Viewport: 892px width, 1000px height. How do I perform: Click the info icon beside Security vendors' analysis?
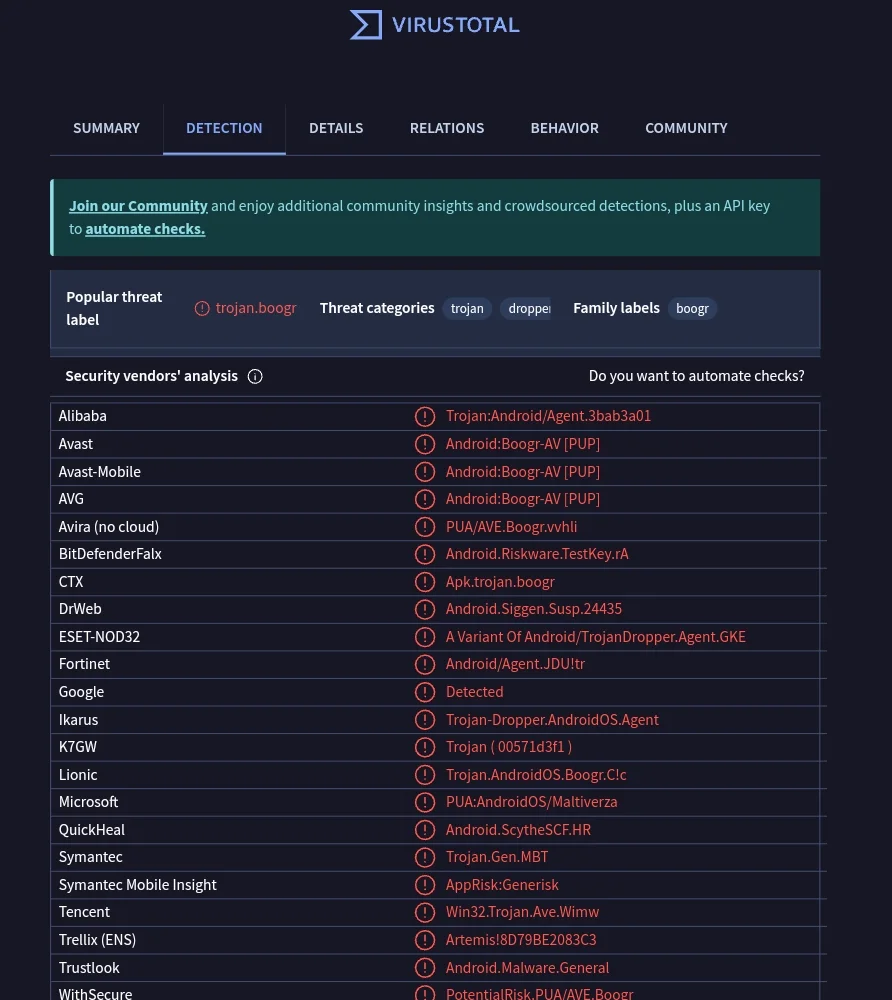click(255, 376)
